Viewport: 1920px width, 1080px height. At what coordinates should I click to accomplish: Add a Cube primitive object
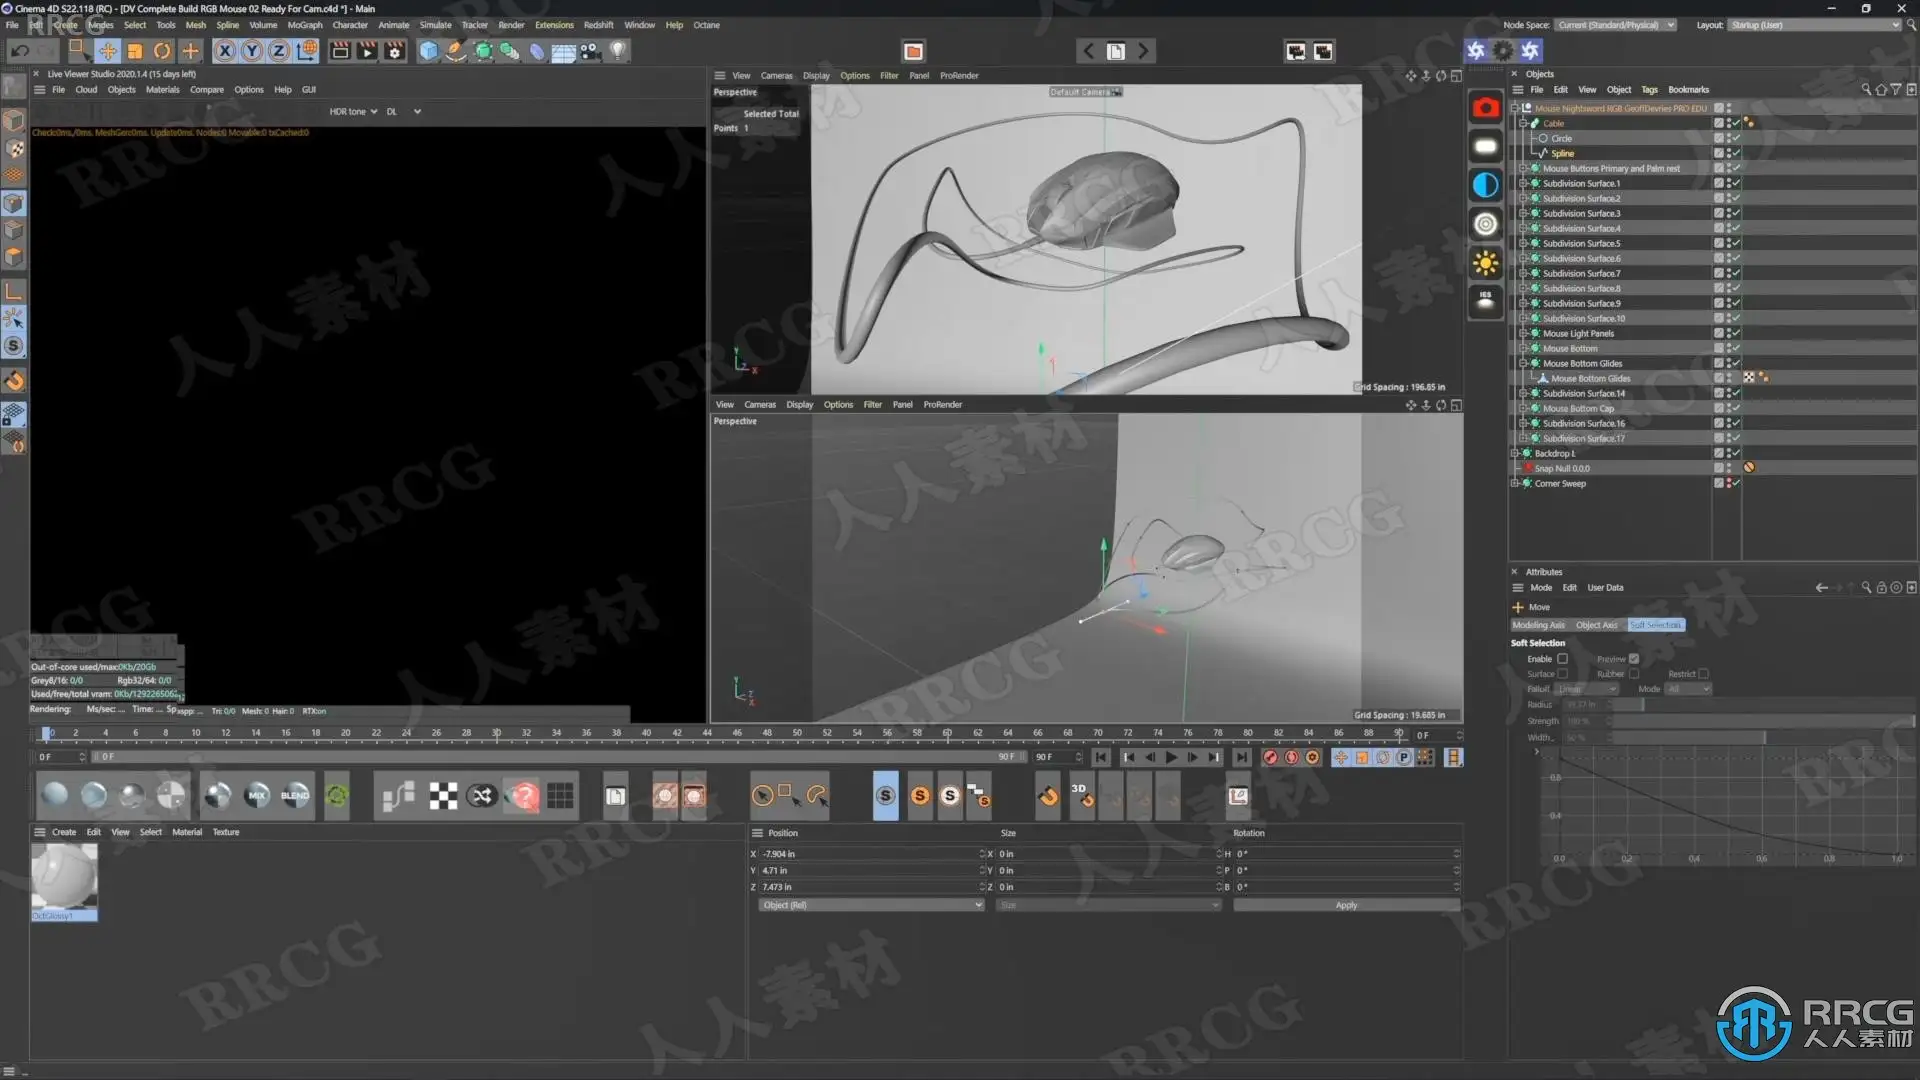pos(429,51)
